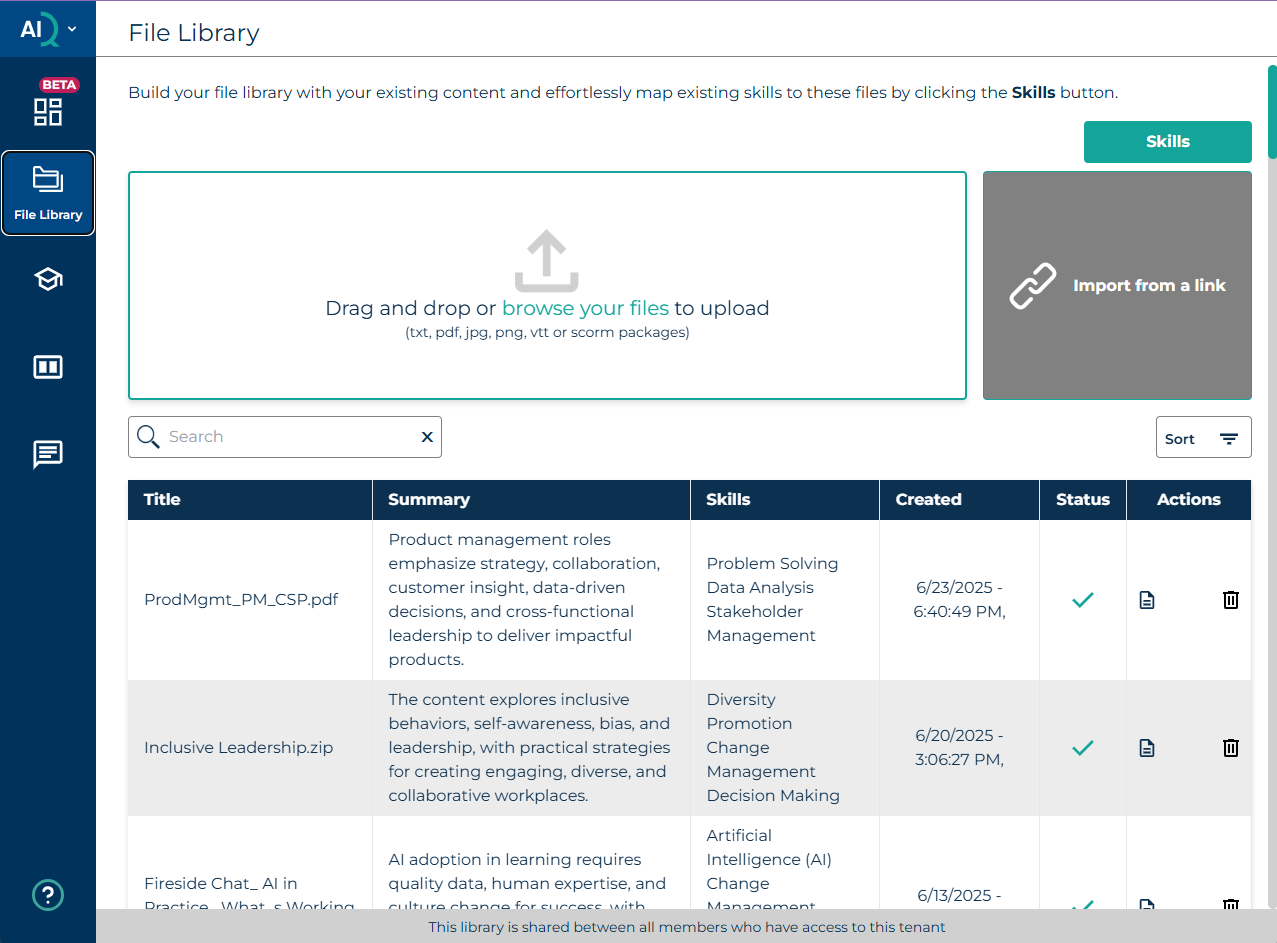This screenshot has height=943, width=1277.
Task: Click the Problem Solving skill text
Action: (772, 564)
